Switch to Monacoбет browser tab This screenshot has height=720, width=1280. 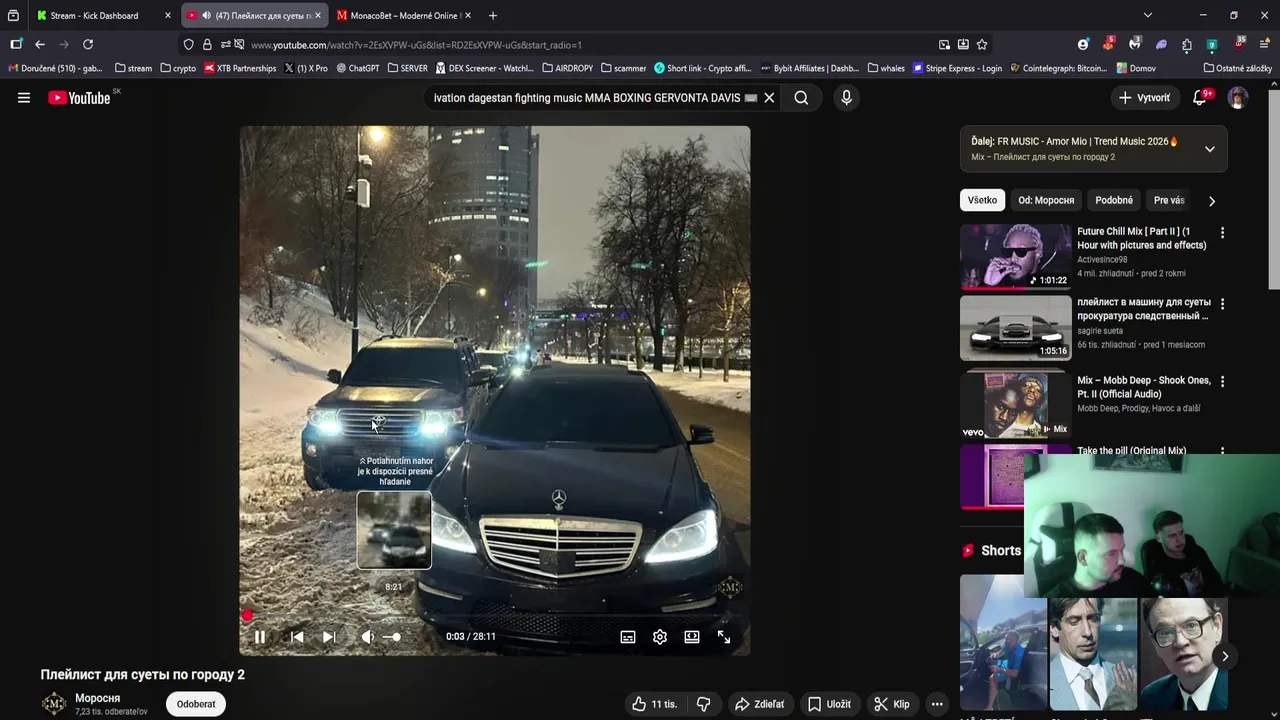[404, 15]
